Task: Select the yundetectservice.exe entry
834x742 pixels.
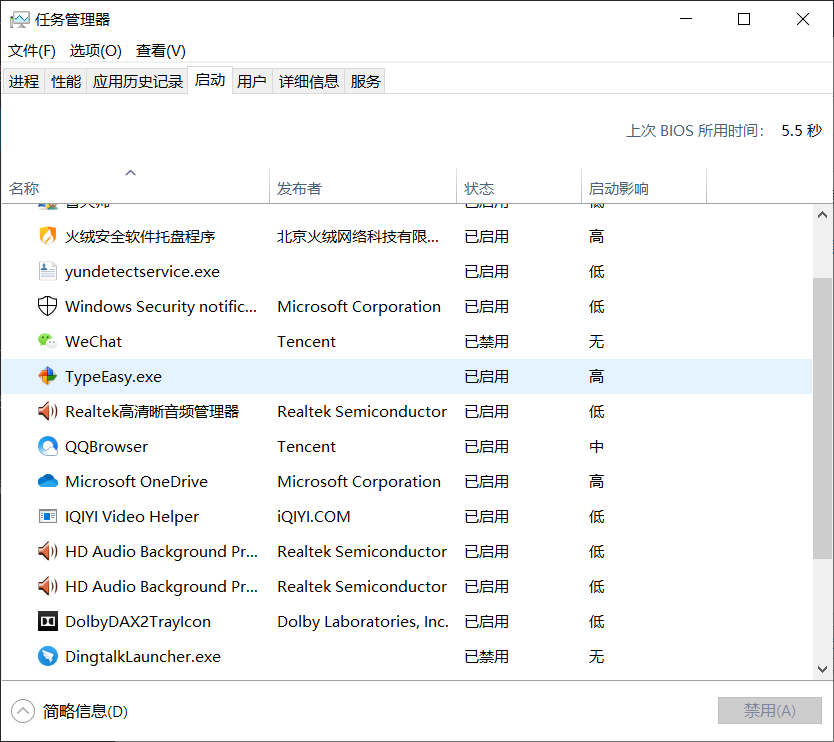Action: (x=142, y=271)
